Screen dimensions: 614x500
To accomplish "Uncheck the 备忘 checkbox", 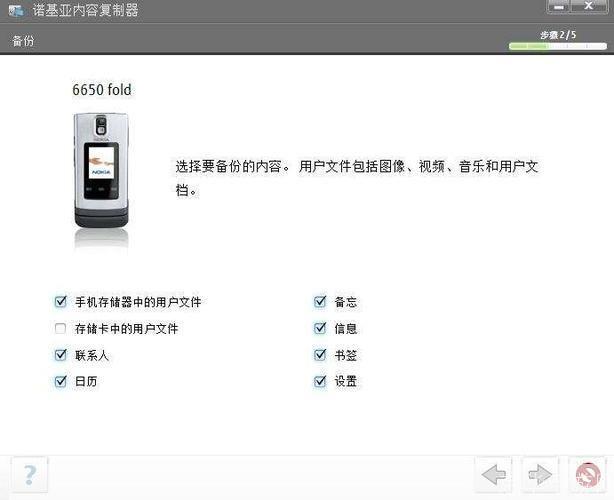I will [320, 302].
